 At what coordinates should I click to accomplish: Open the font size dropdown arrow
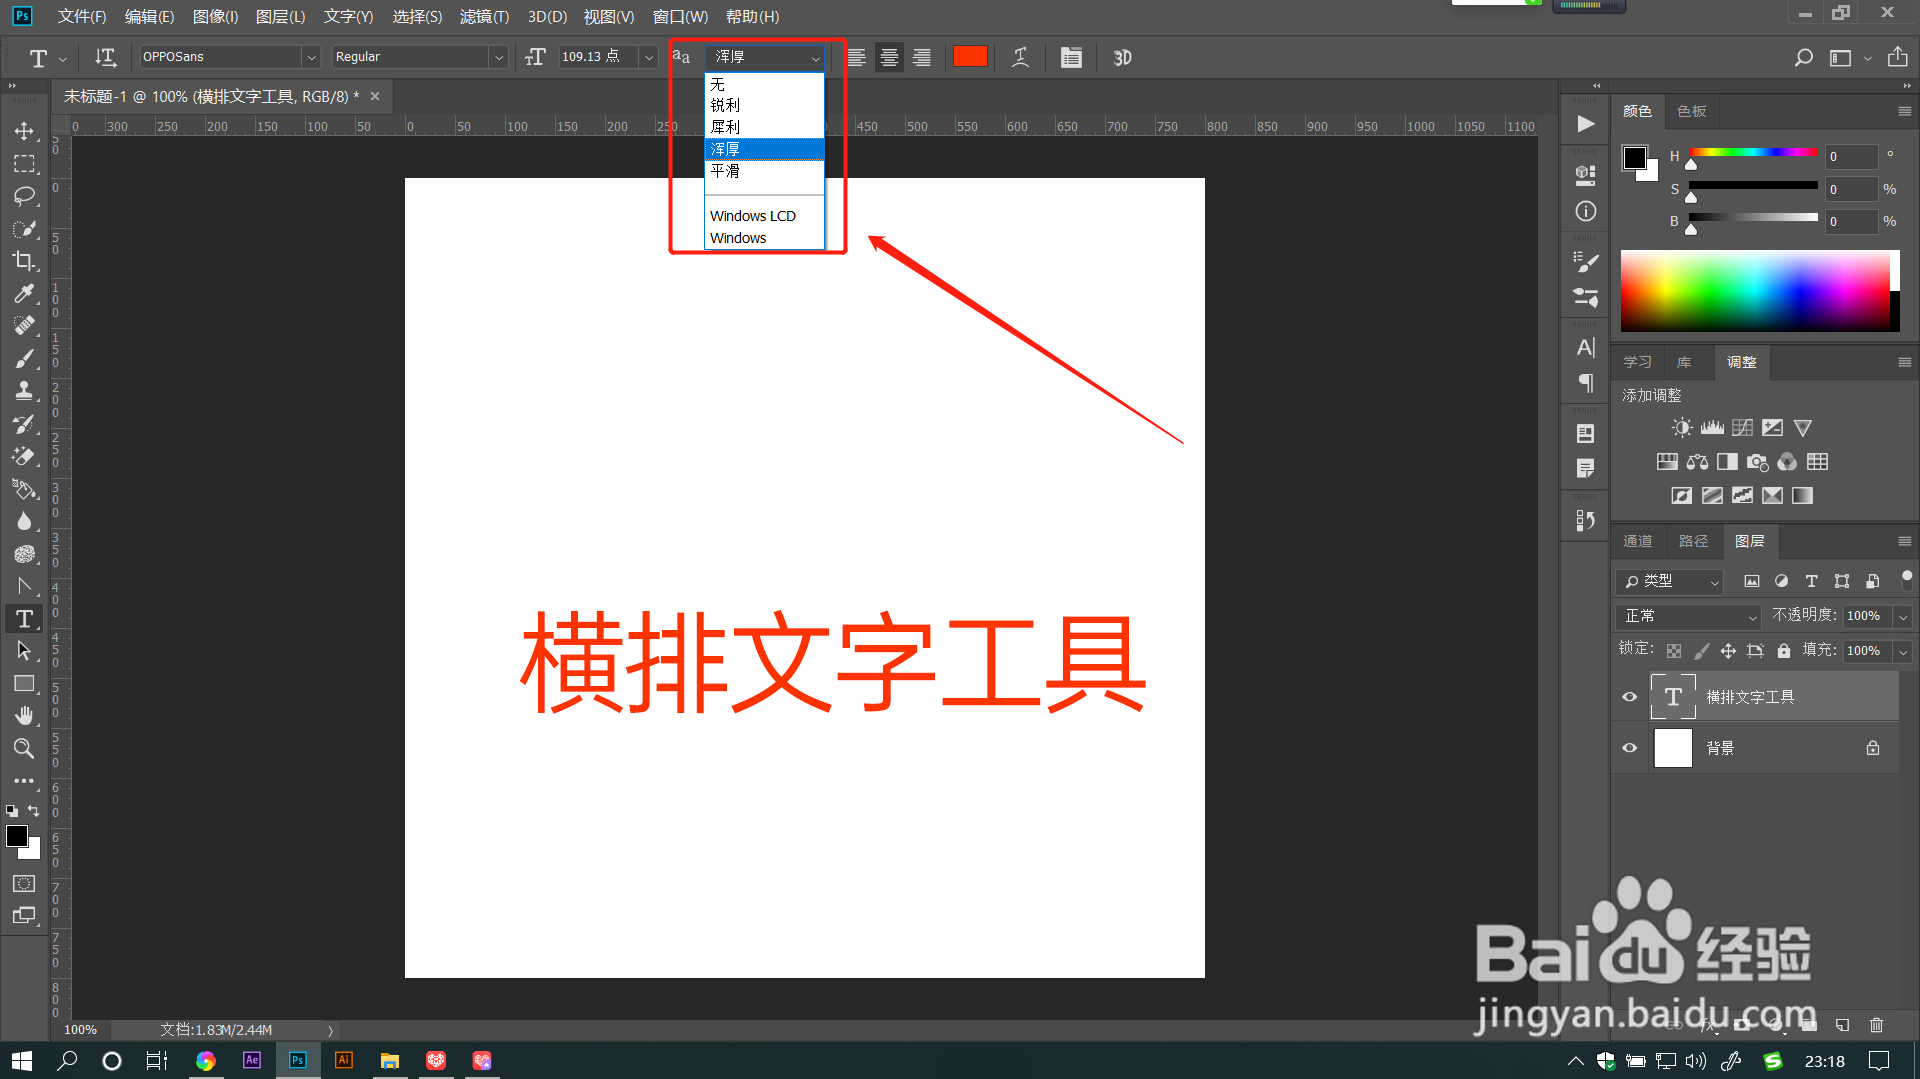649,57
